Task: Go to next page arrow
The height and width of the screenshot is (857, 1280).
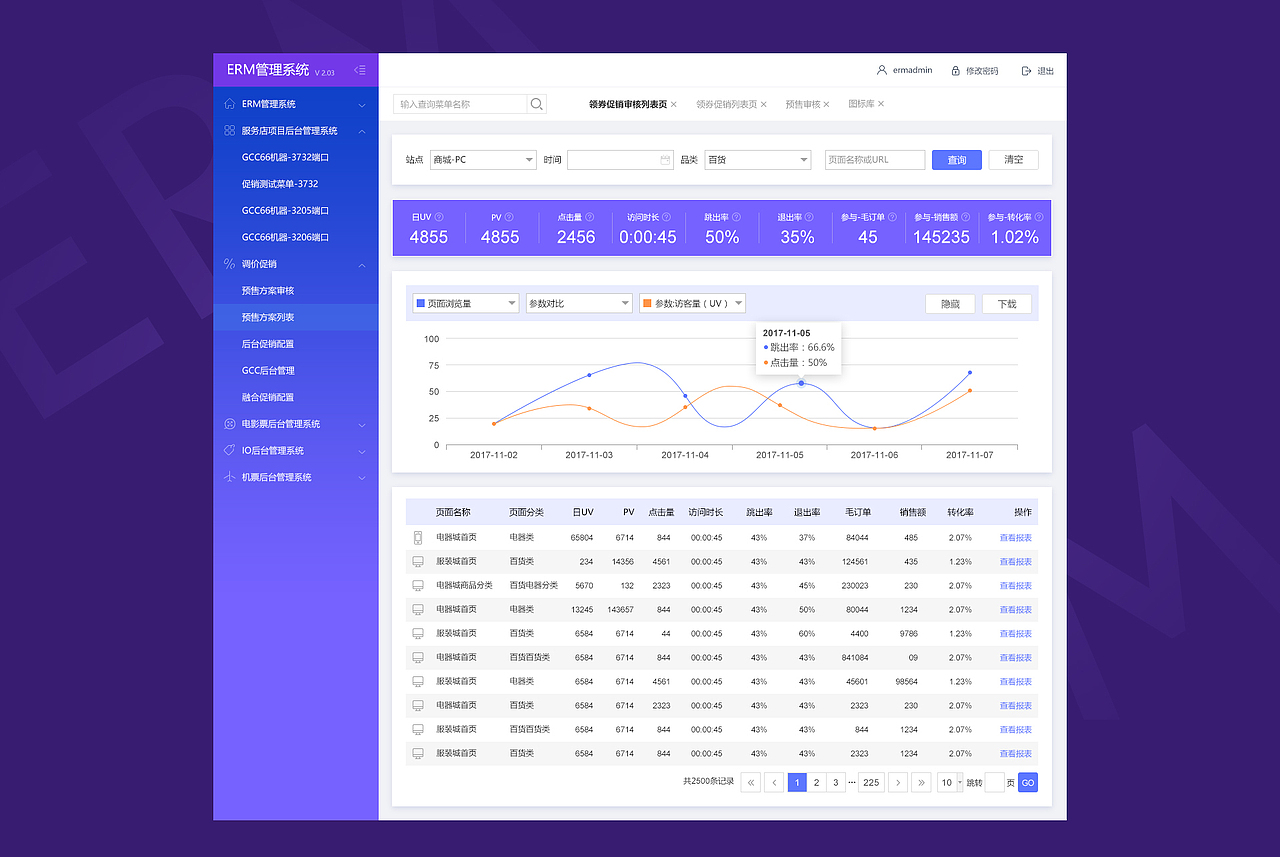Action: (898, 783)
